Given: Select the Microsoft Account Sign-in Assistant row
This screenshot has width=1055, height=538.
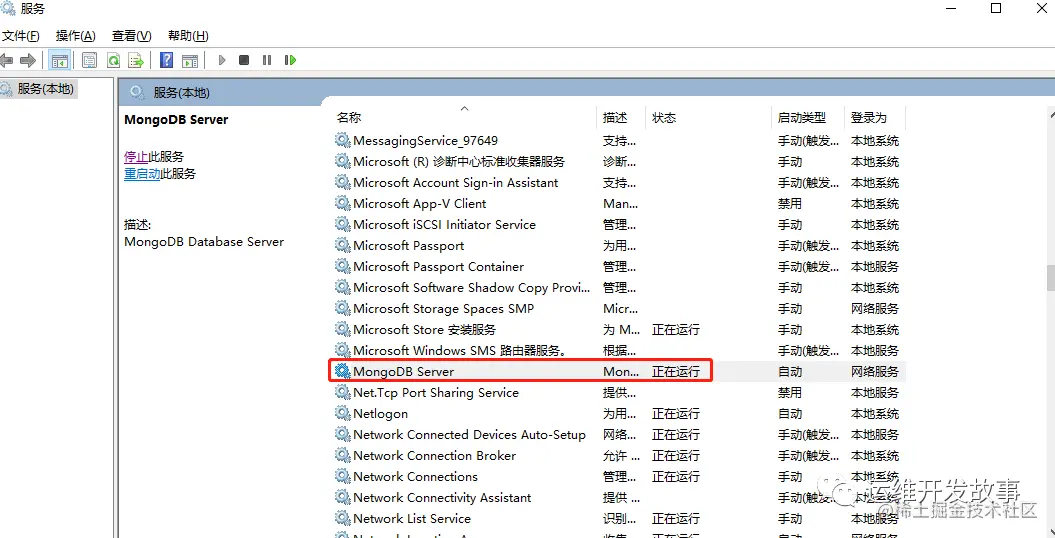Looking at the screenshot, I should click(620, 183).
